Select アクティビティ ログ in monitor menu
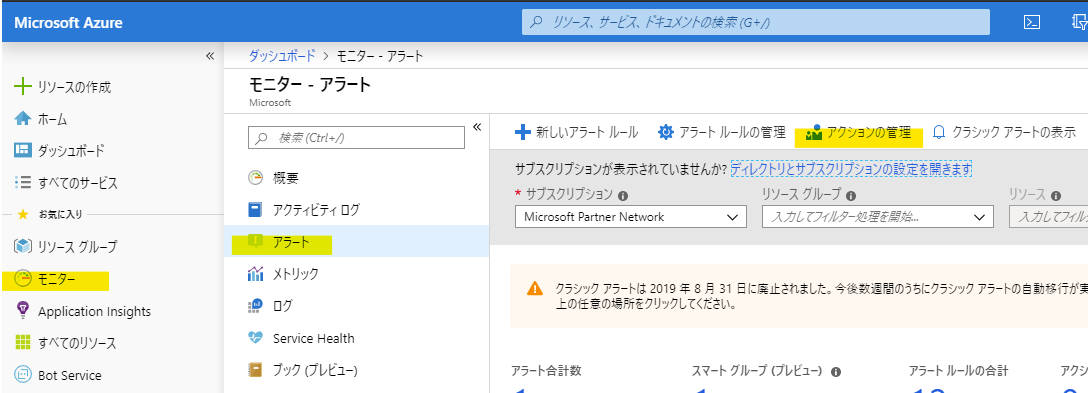1088x393 pixels. tap(316, 210)
